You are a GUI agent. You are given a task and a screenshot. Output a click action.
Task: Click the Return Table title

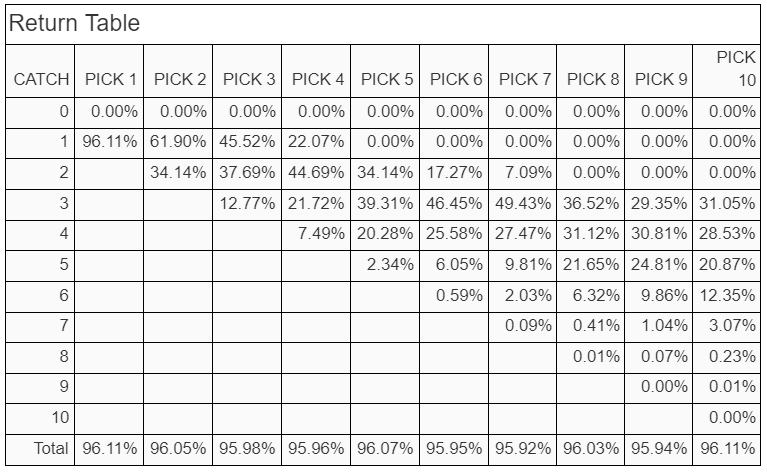74,23
